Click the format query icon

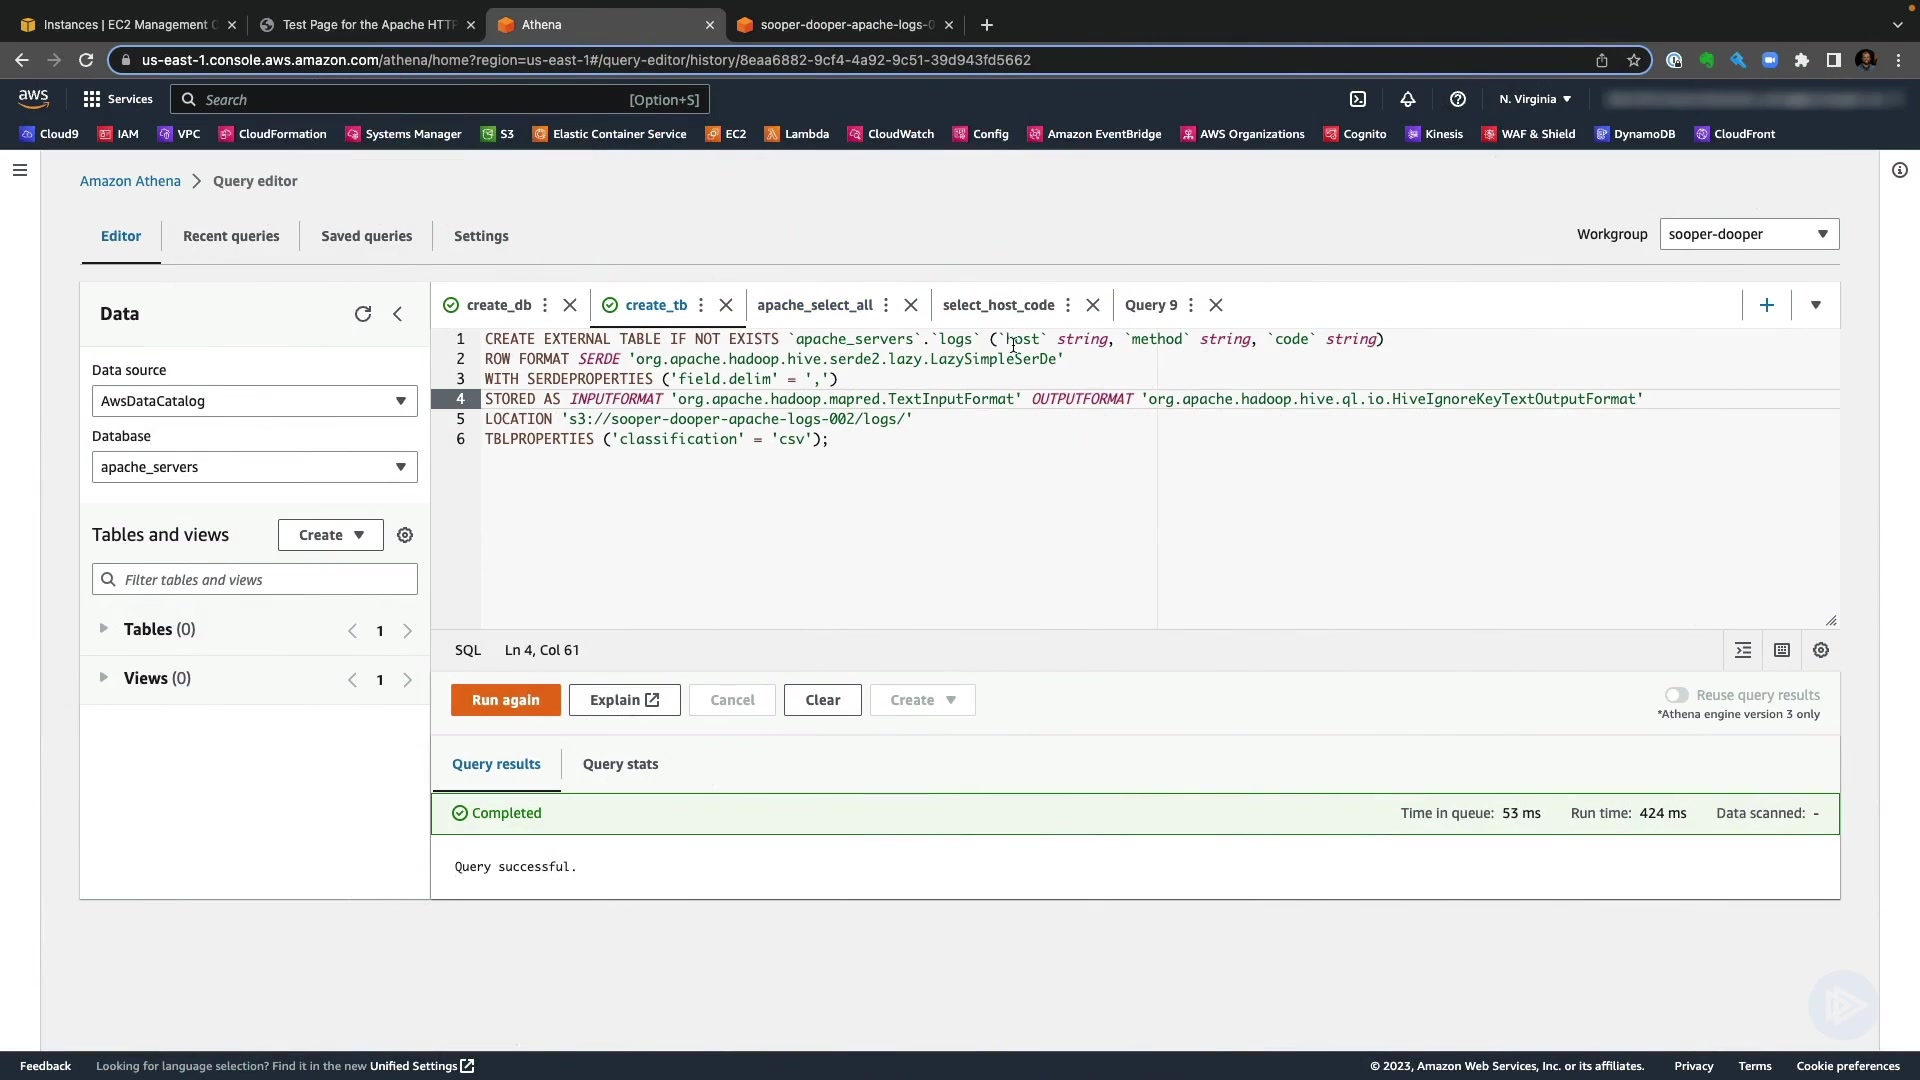tap(1743, 650)
